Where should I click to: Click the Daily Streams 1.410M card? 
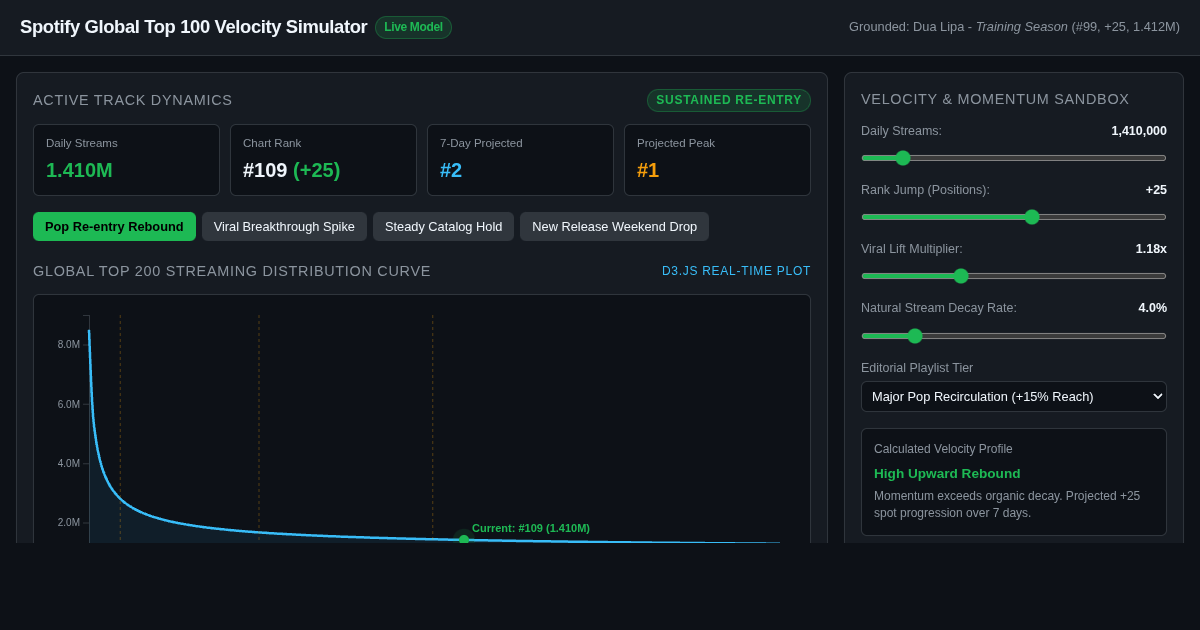(x=126, y=160)
